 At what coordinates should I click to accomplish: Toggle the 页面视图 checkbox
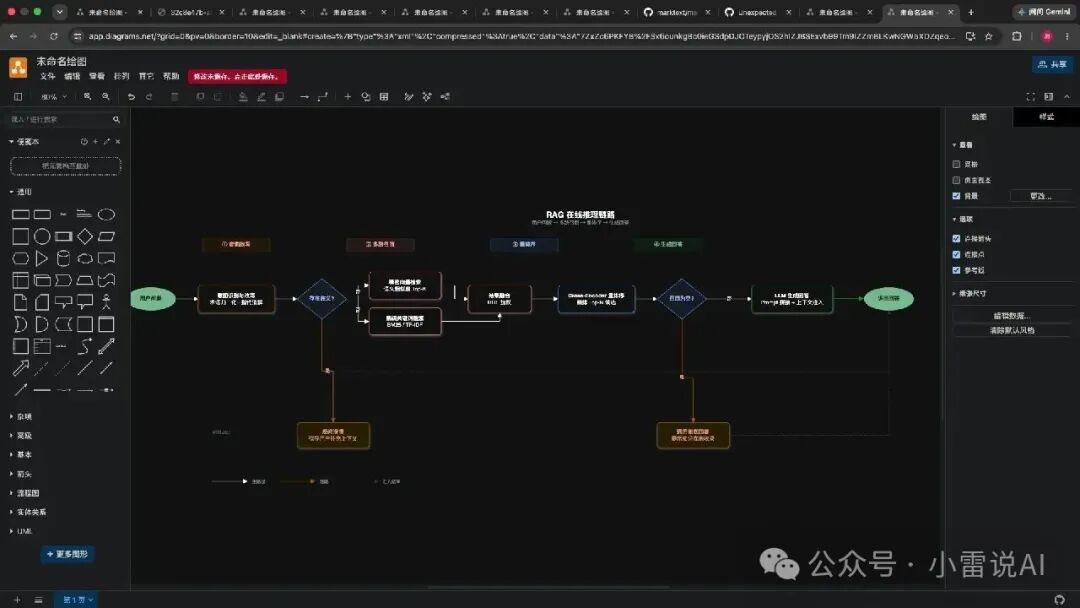point(956,180)
